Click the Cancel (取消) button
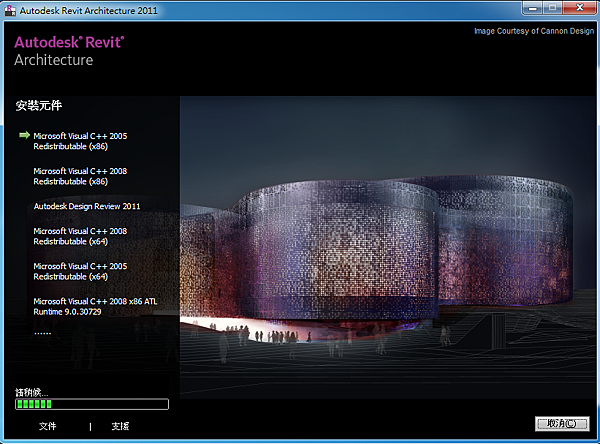This screenshot has height=444, width=600. [x=562, y=424]
